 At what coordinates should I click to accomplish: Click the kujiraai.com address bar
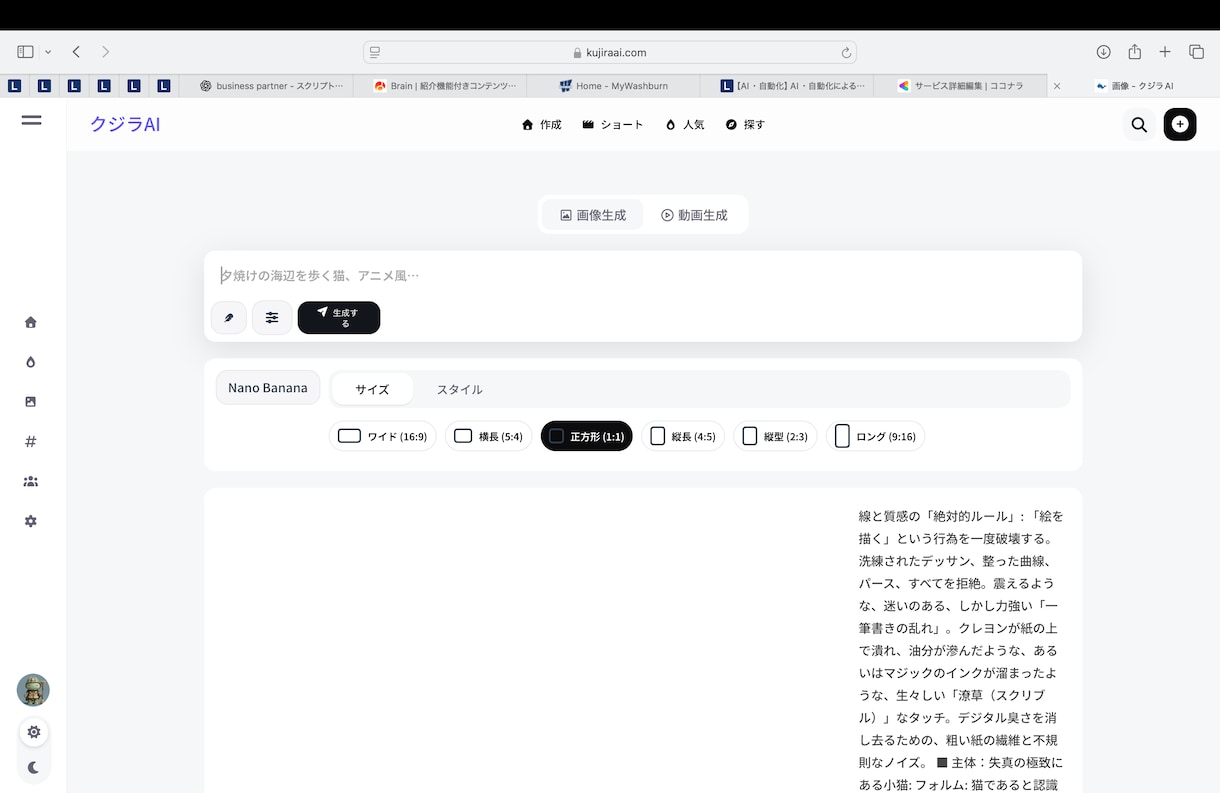(x=609, y=52)
